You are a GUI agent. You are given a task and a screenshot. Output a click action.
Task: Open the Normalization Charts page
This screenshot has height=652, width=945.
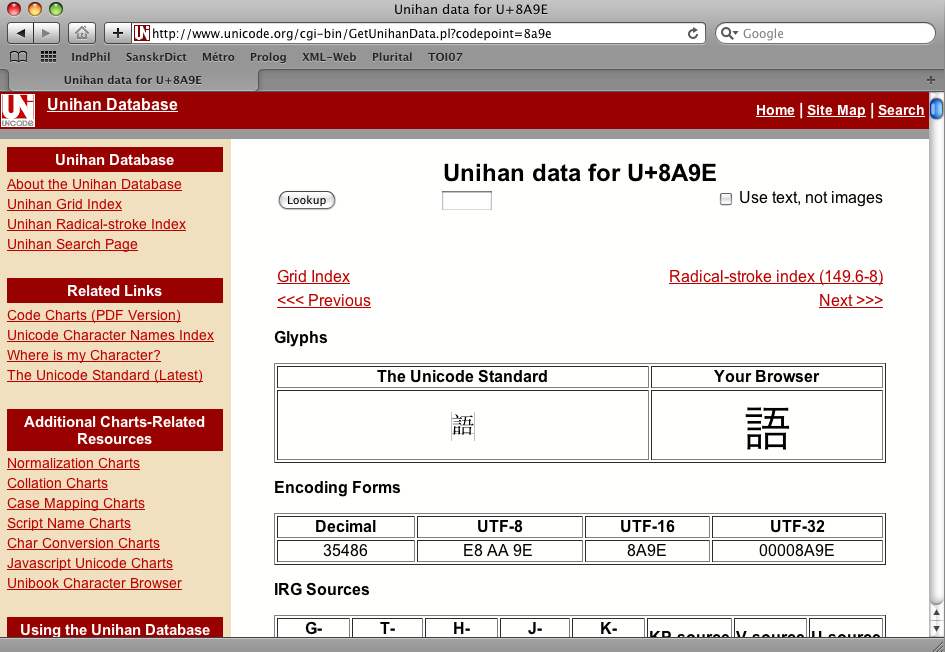coord(72,463)
